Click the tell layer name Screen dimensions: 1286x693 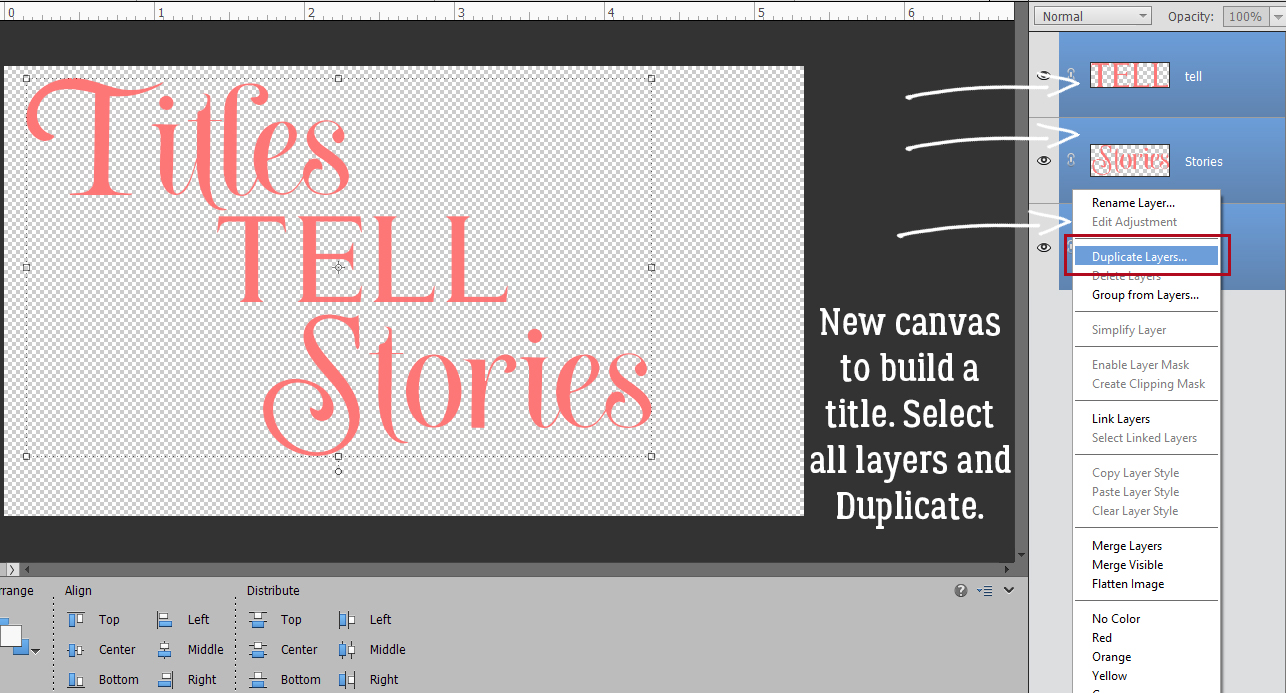click(x=1193, y=76)
